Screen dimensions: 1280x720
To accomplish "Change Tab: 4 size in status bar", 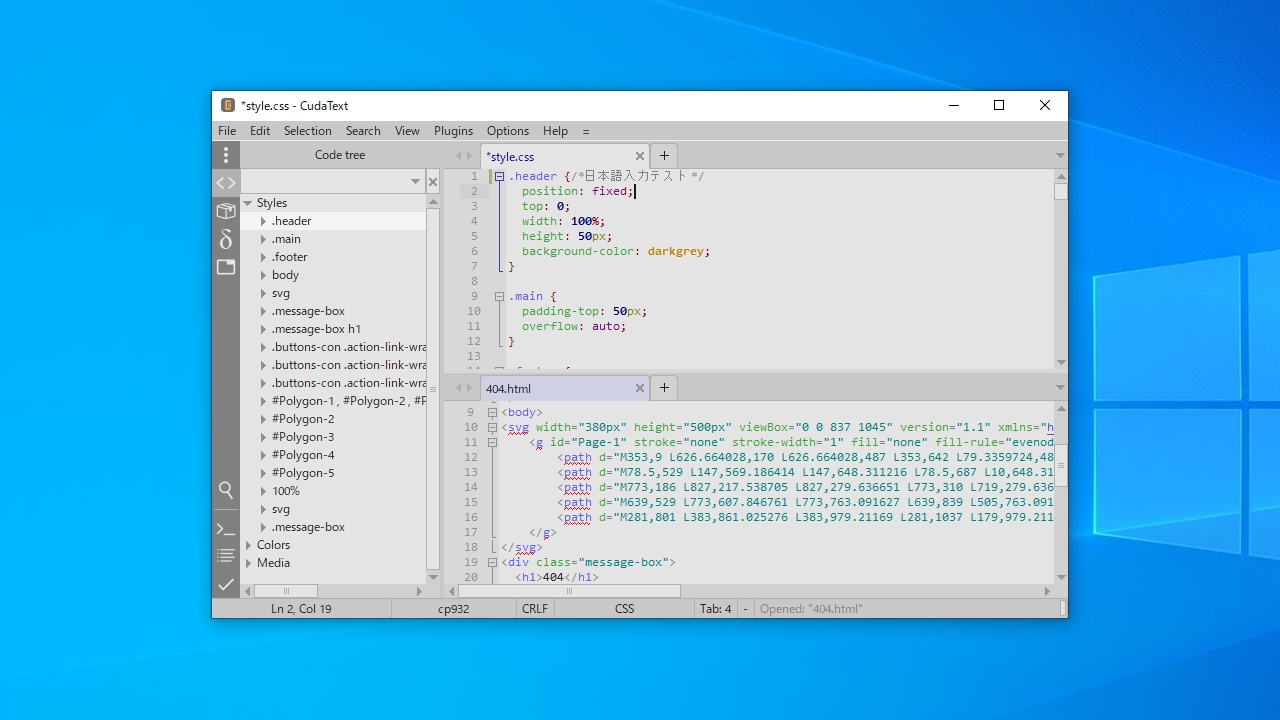I will 716,609.
